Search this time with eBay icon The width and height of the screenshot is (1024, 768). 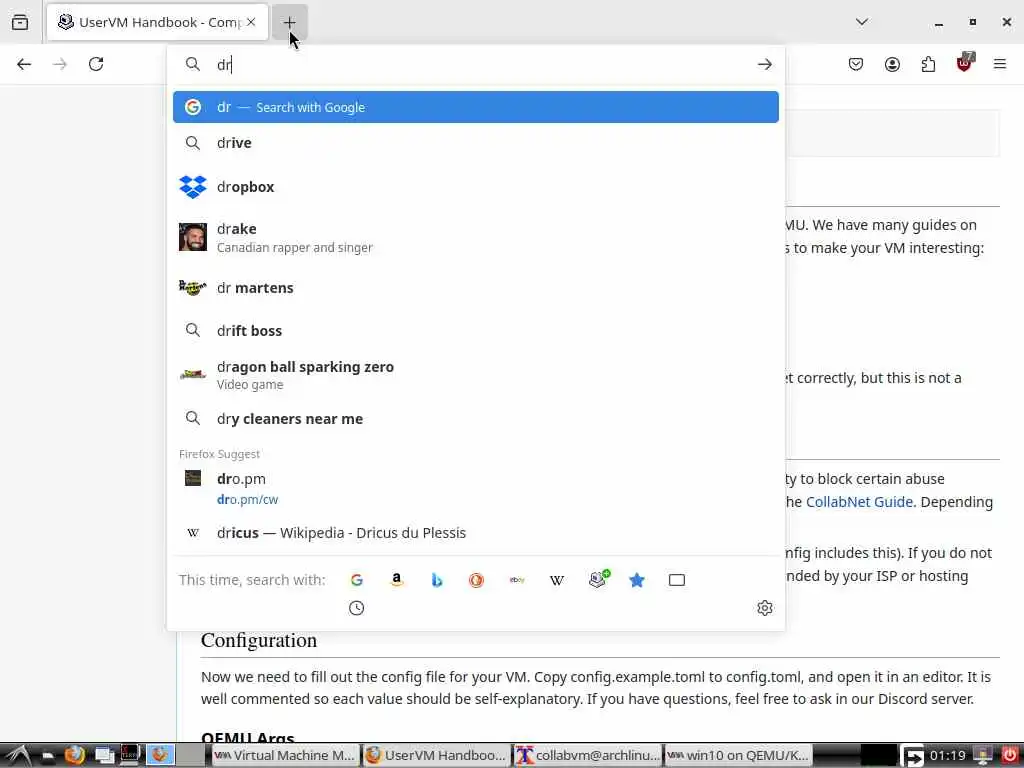click(x=517, y=580)
